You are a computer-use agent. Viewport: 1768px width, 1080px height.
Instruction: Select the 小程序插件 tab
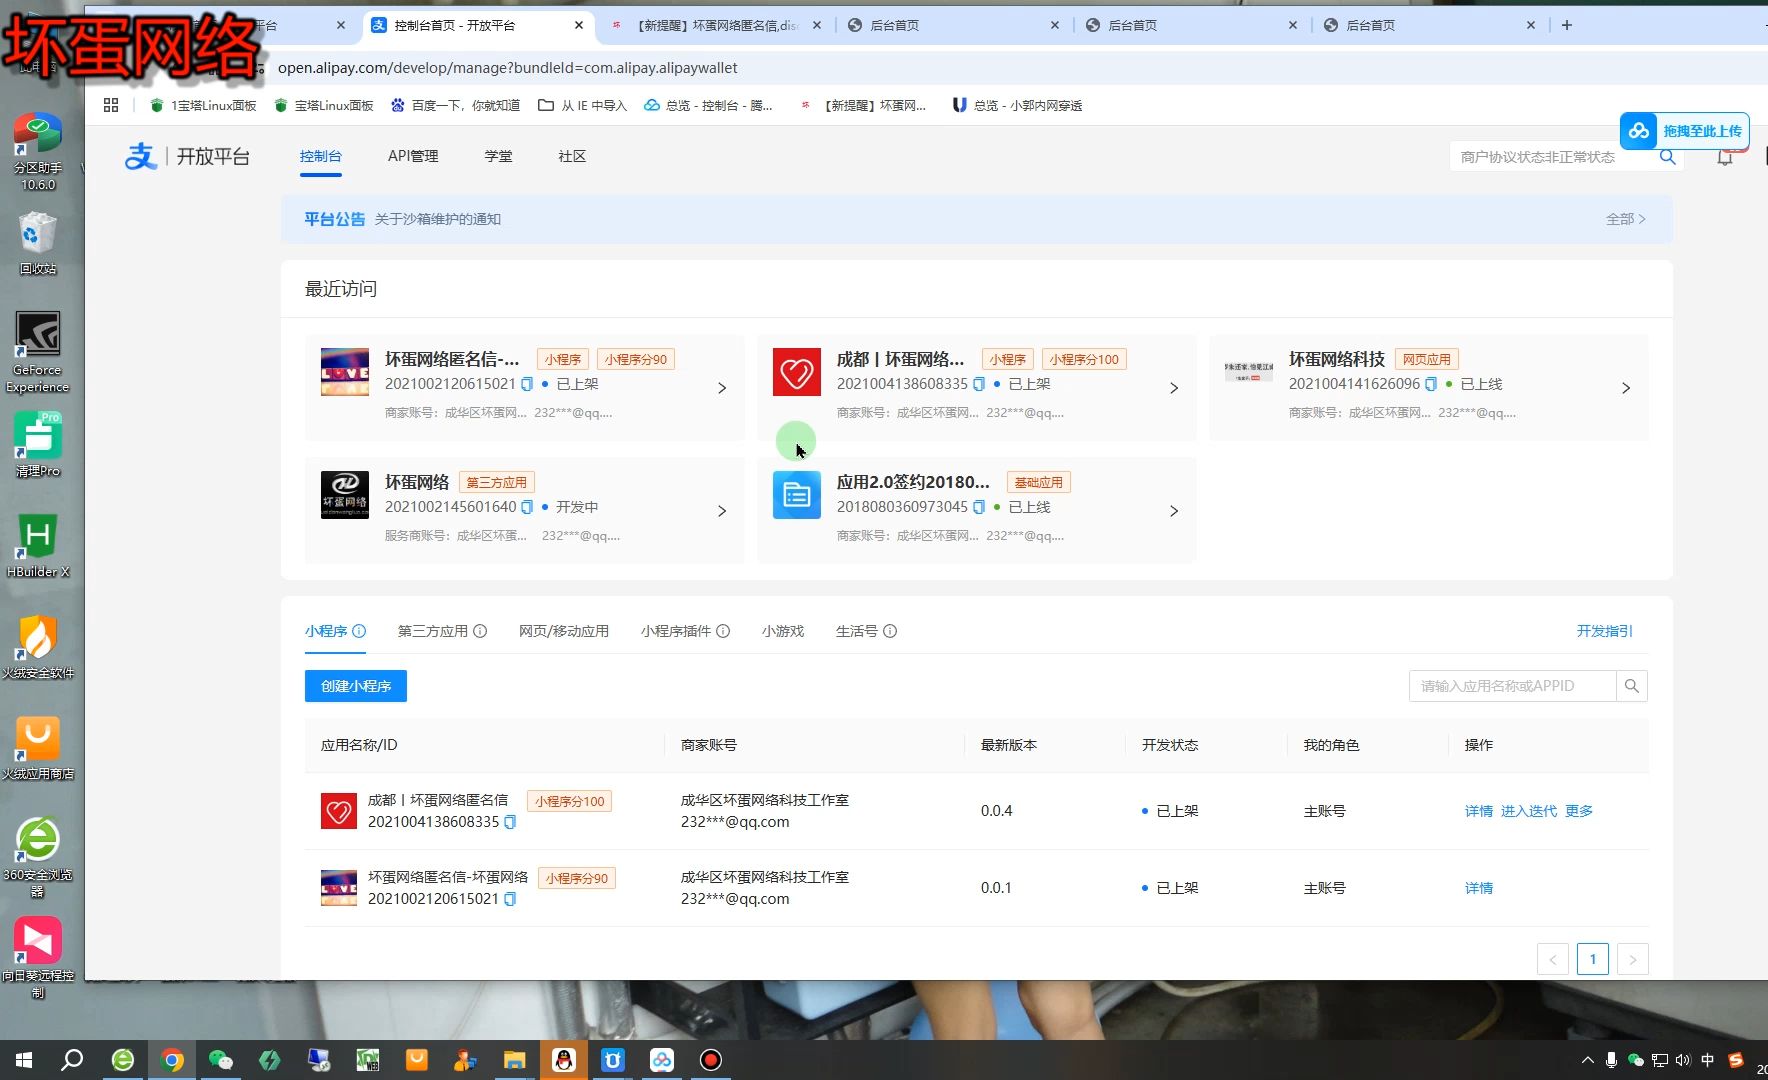[675, 631]
